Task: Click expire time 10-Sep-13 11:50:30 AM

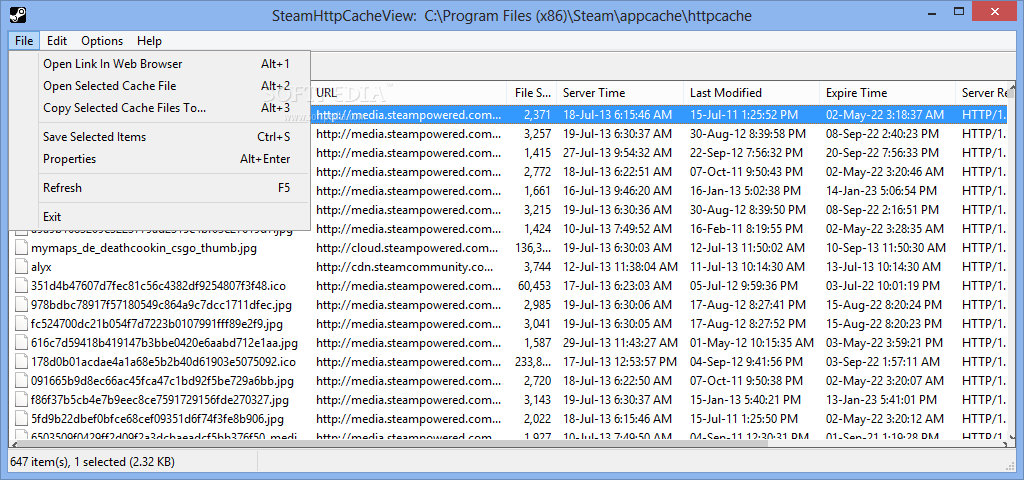Action: 886,248
